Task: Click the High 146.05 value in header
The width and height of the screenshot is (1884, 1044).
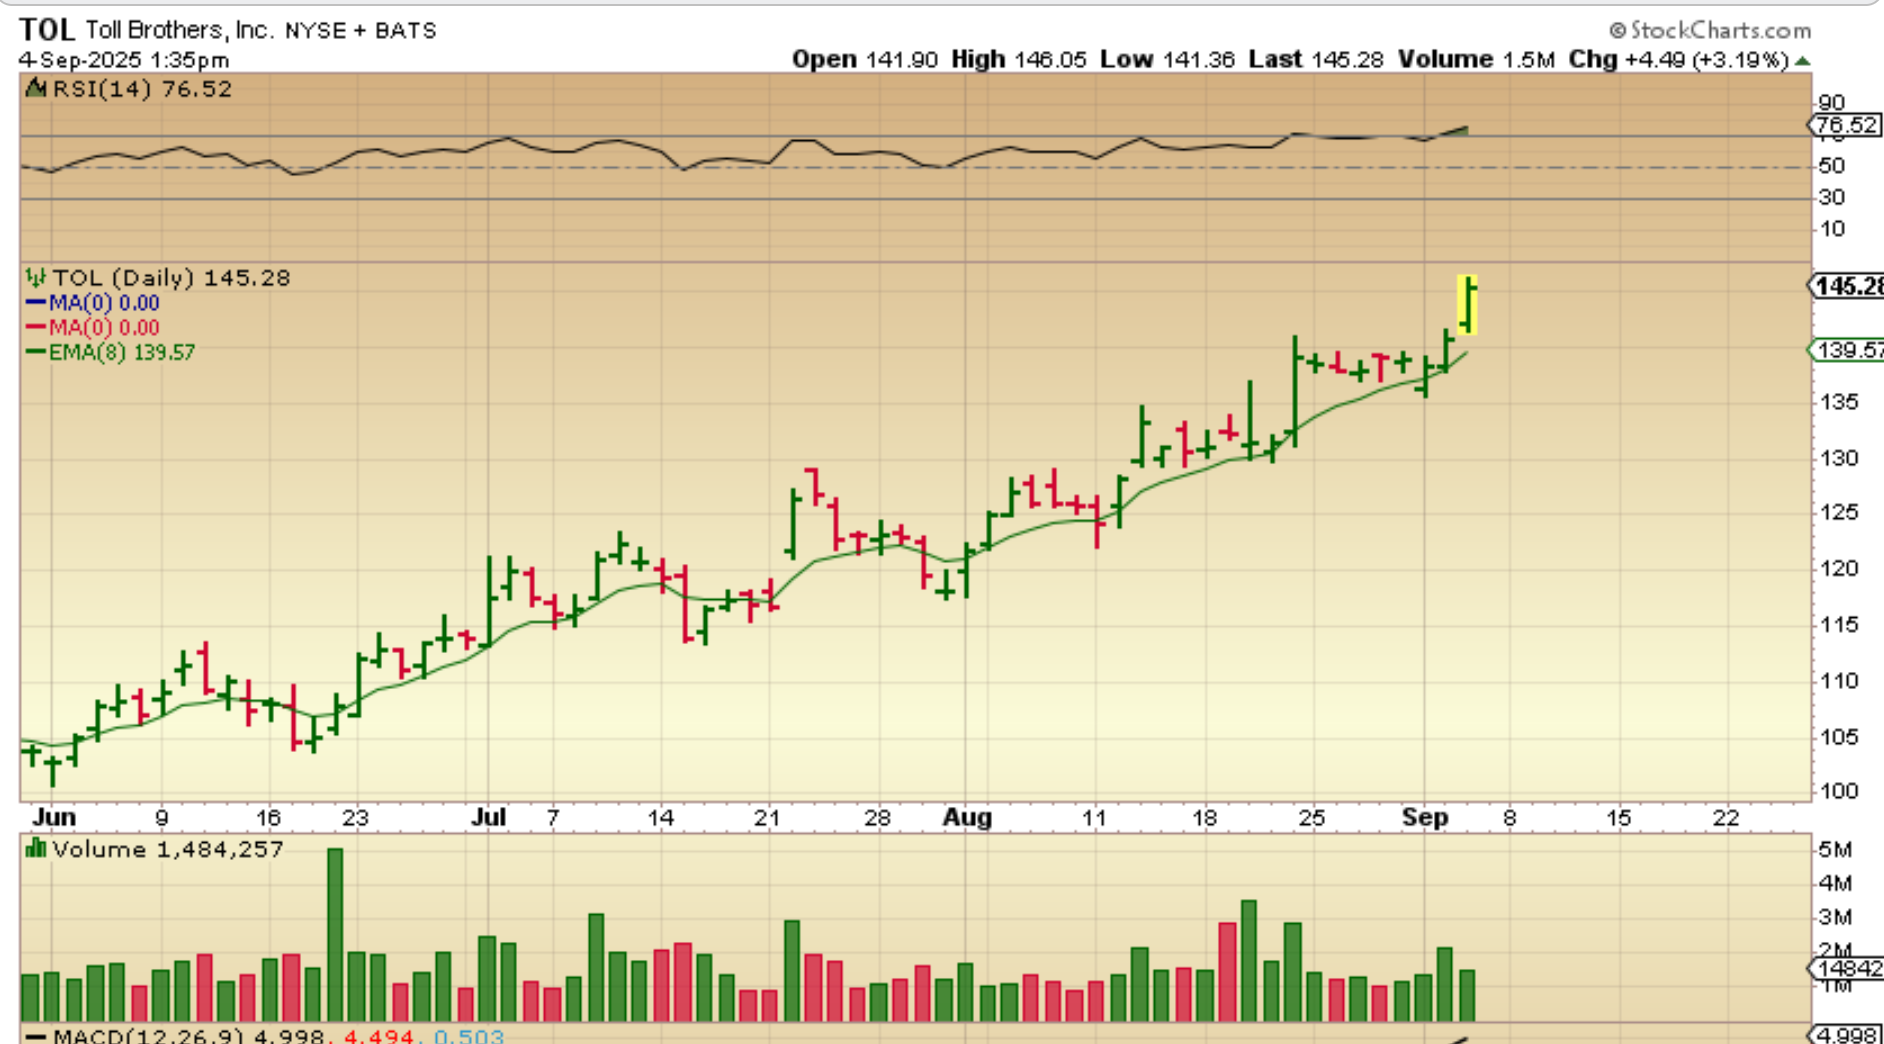Action: coord(1018,60)
